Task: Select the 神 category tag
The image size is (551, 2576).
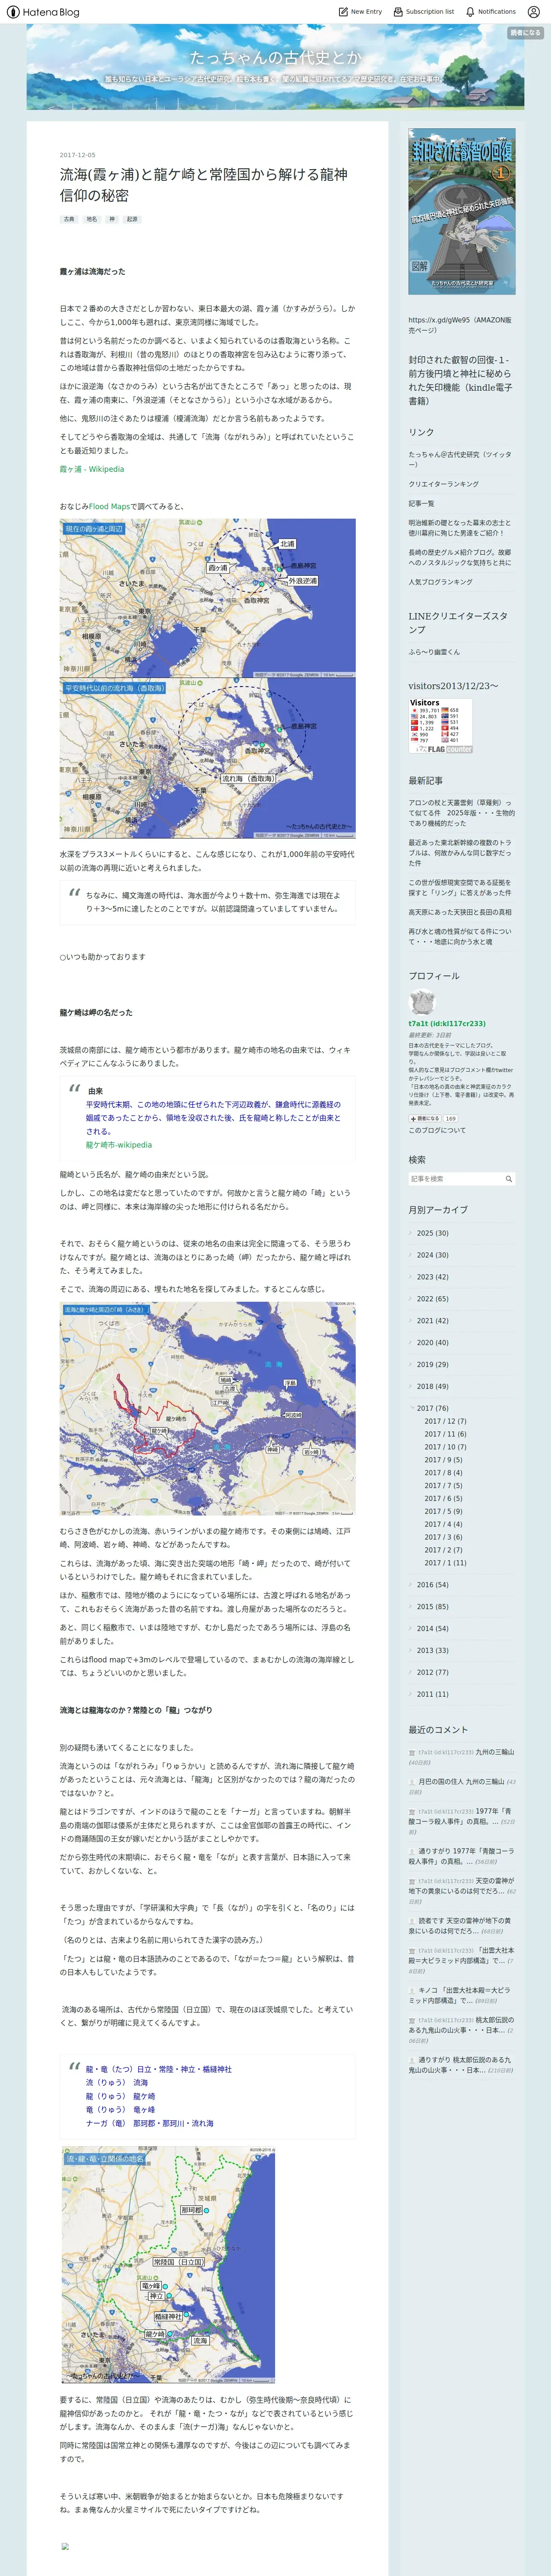Action: point(112,219)
